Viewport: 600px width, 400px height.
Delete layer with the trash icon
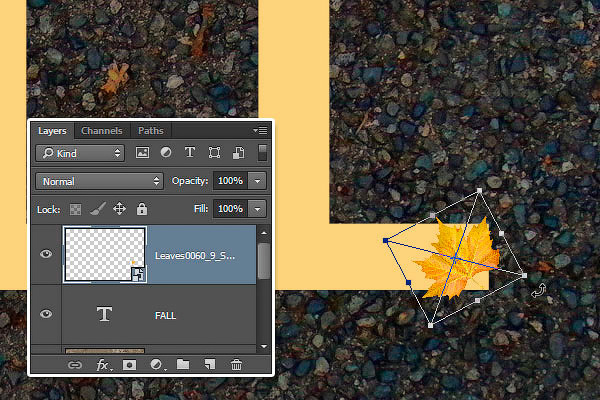[x=236, y=364]
